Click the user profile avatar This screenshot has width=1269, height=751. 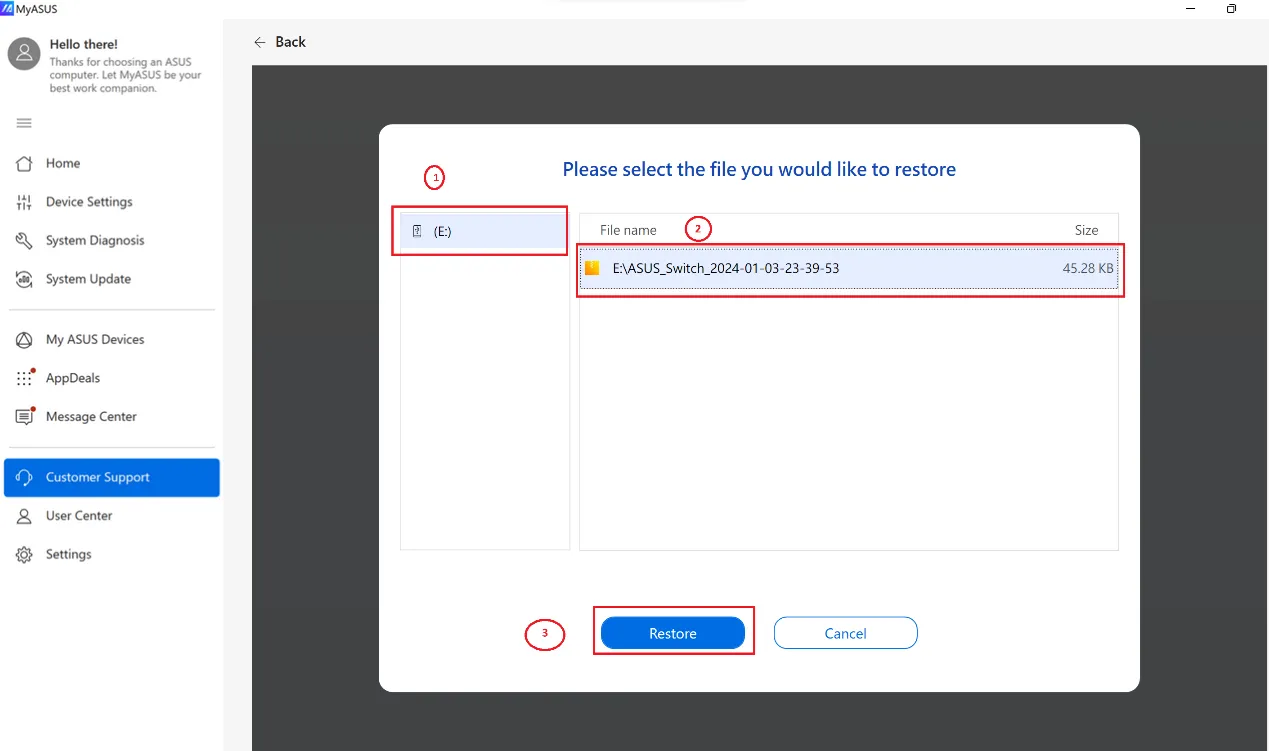coord(24,55)
